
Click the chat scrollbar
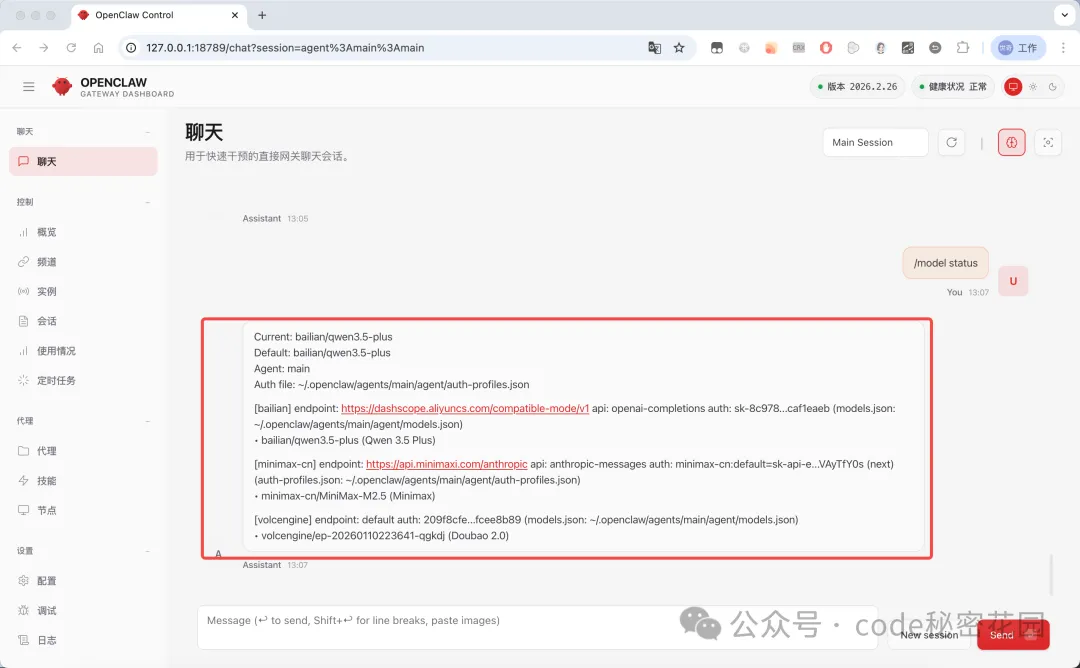[1051, 574]
